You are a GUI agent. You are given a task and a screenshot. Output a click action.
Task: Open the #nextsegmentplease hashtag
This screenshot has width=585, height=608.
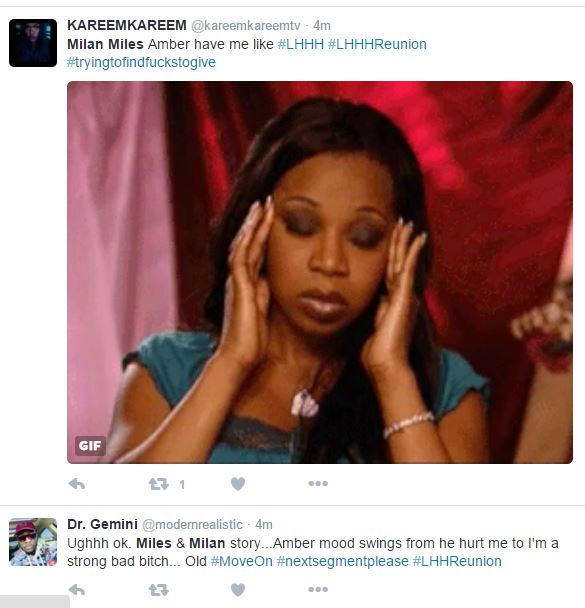tap(343, 561)
